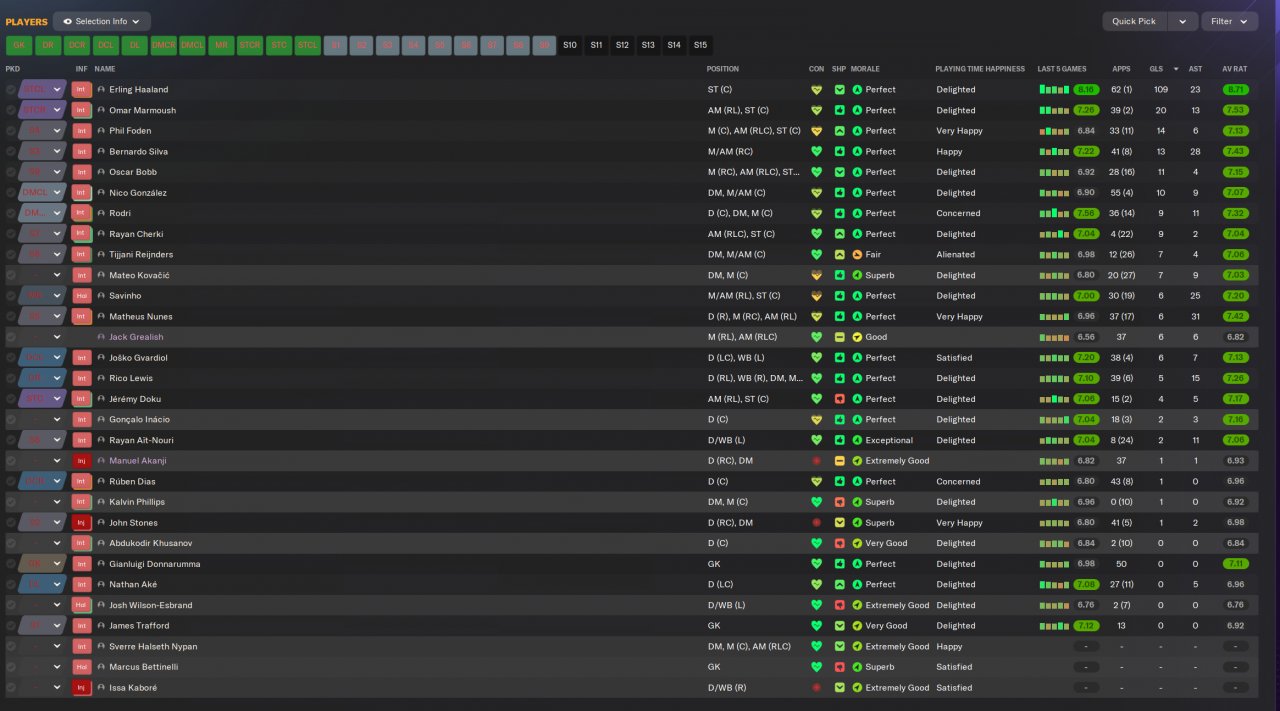Toggle picked checkmark for Gonçalo Inácio

coord(11,420)
